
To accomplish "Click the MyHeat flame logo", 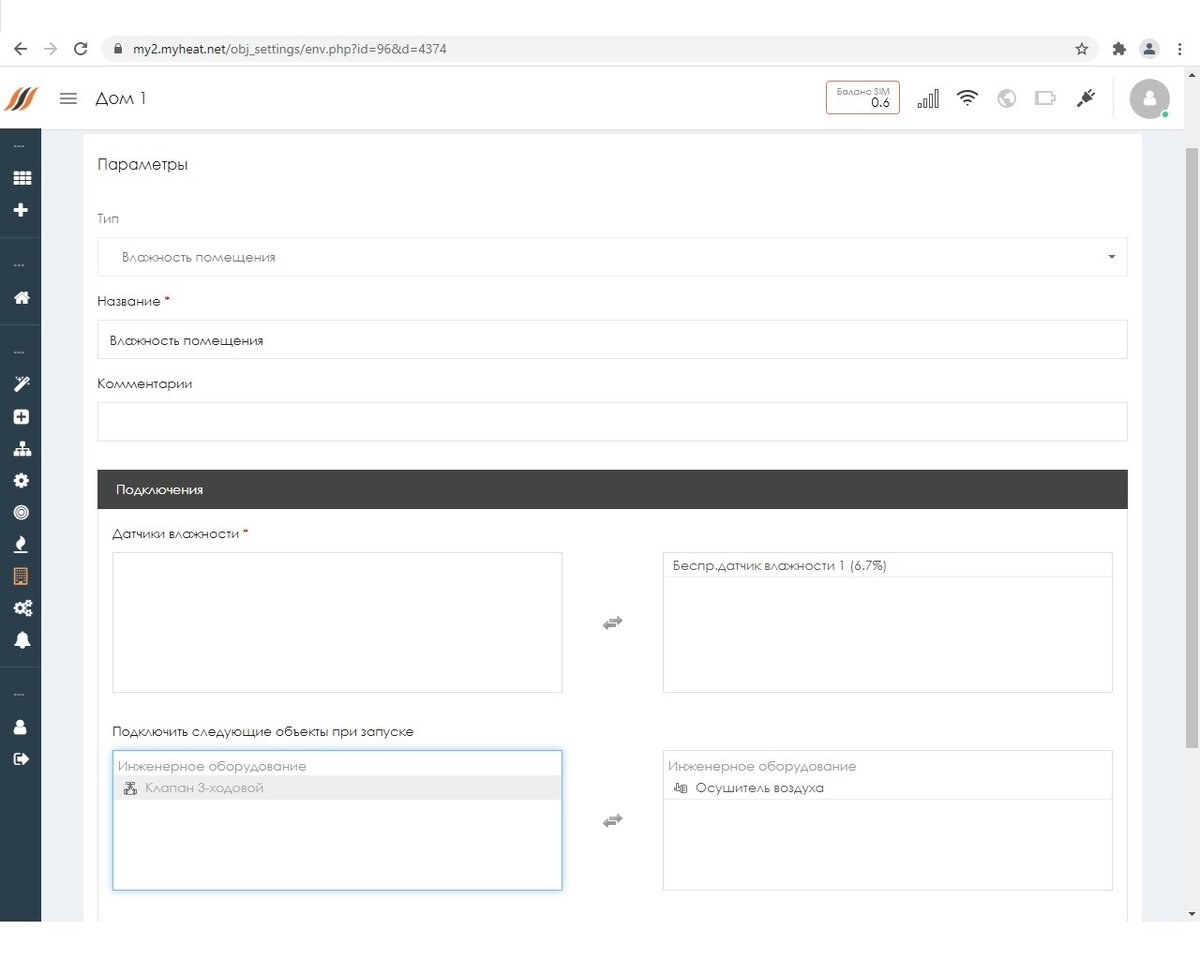I will tap(21, 98).
